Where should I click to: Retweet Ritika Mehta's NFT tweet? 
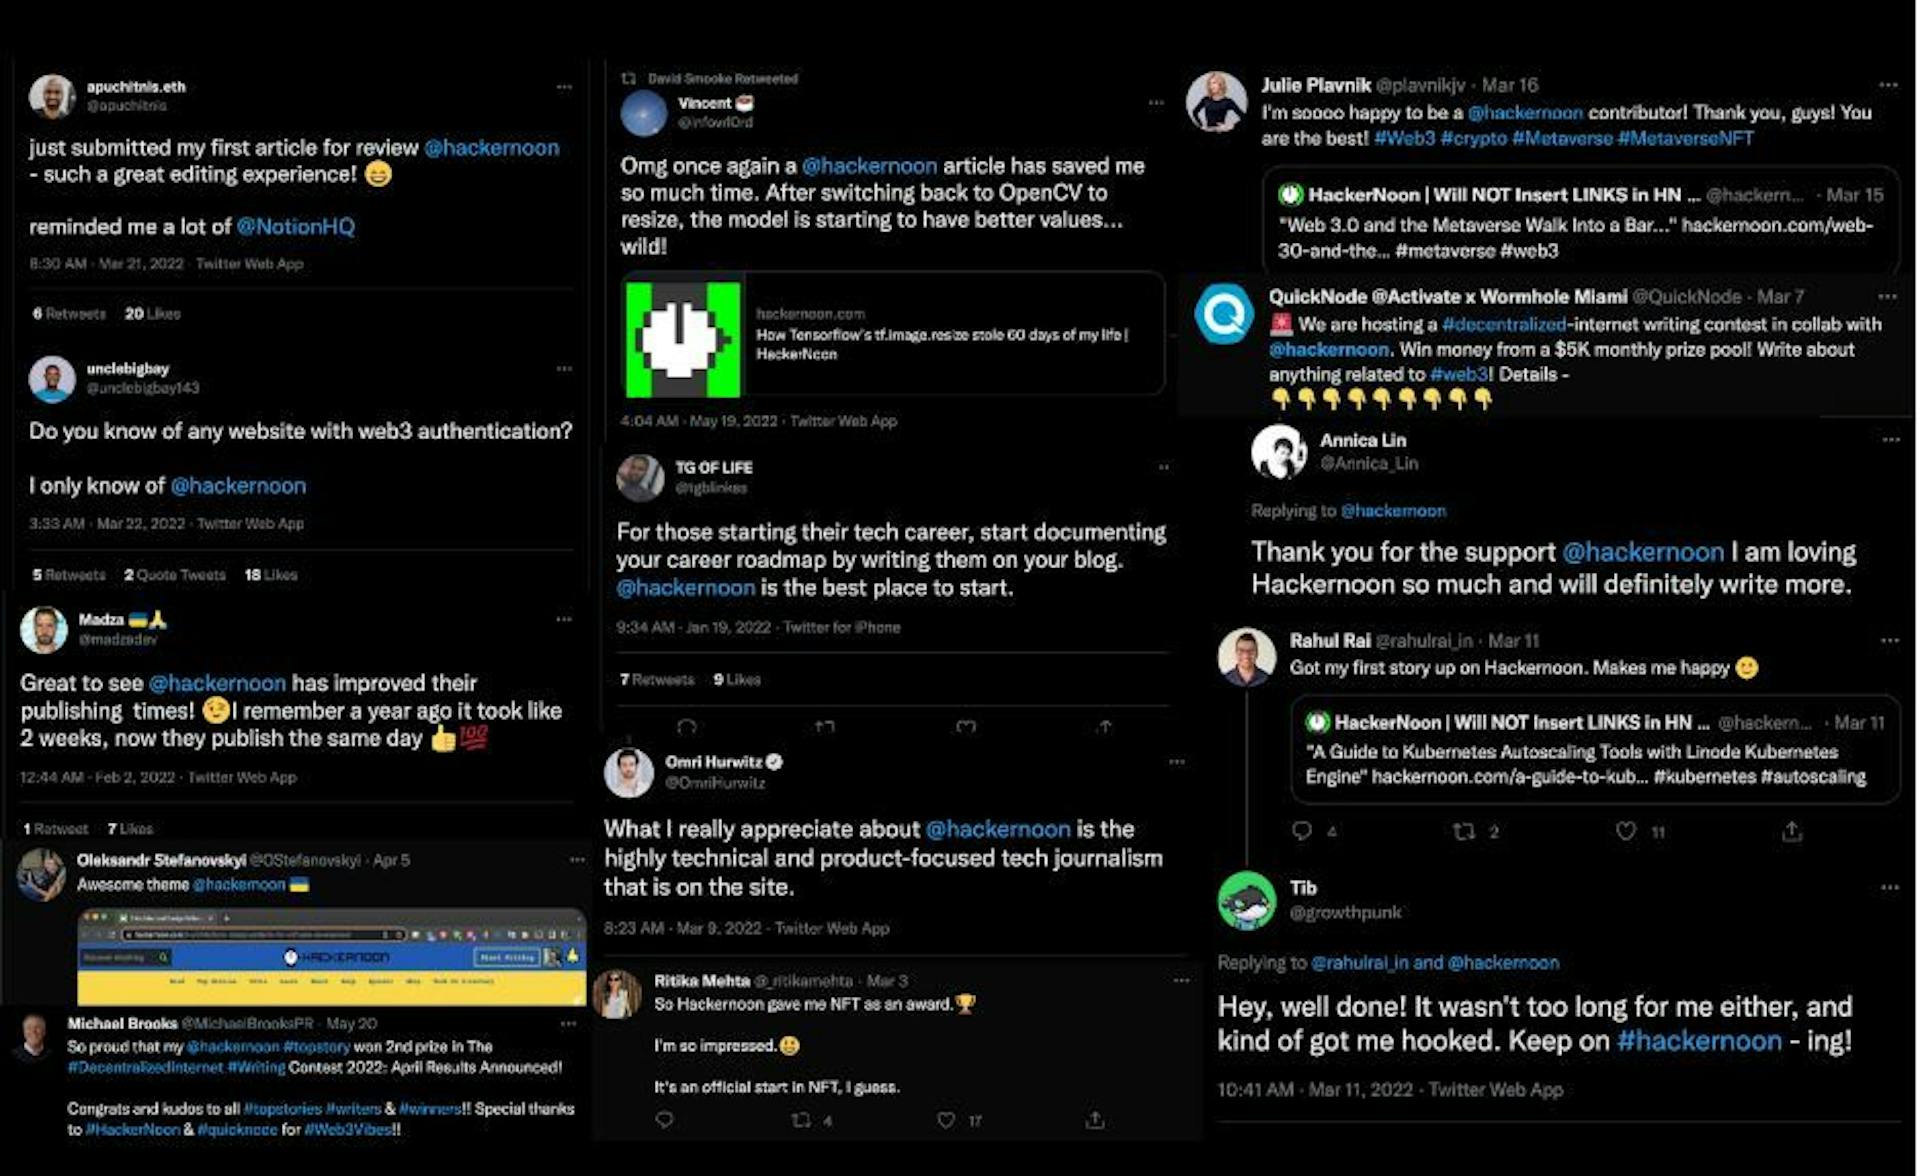(x=801, y=1121)
